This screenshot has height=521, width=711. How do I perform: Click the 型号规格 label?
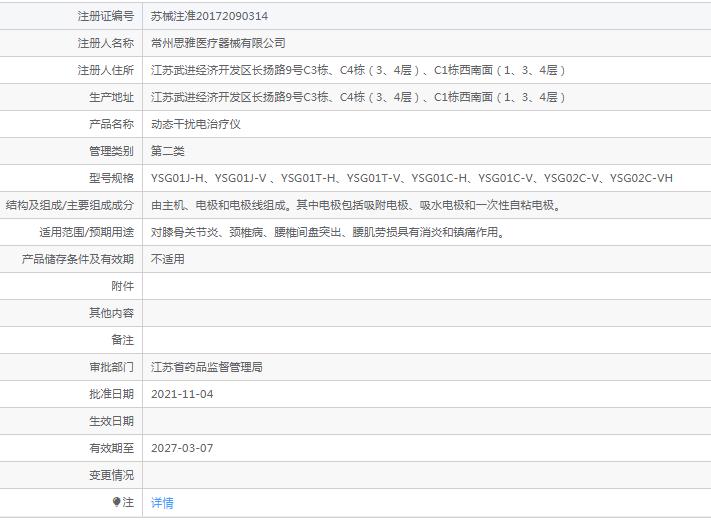click(112, 178)
